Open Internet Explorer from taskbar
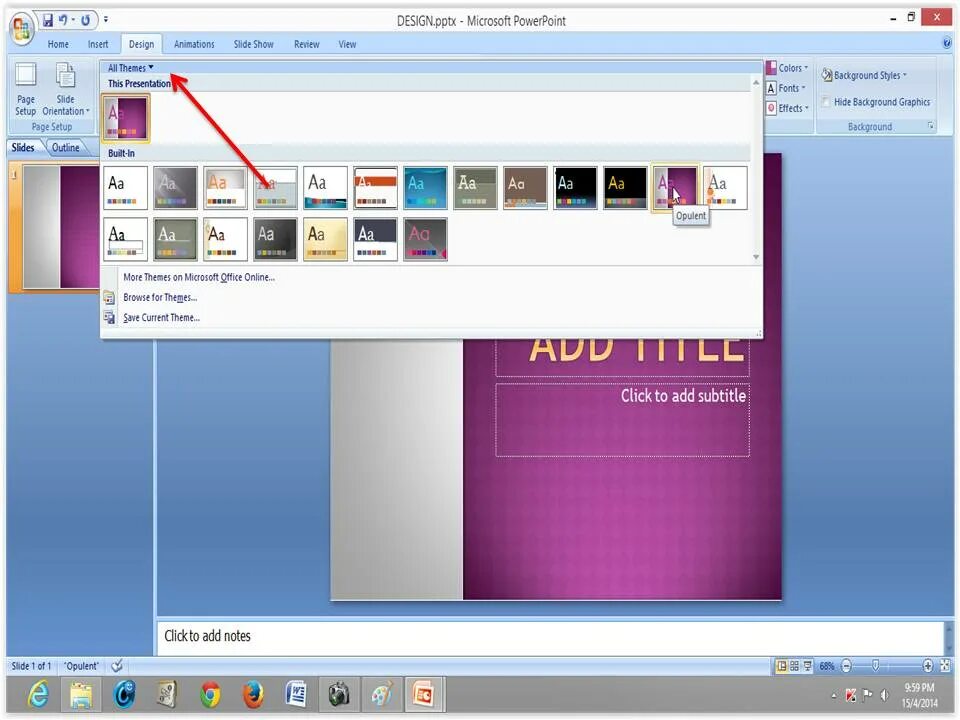Screen dimensions: 960x720 click(x=38, y=695)
